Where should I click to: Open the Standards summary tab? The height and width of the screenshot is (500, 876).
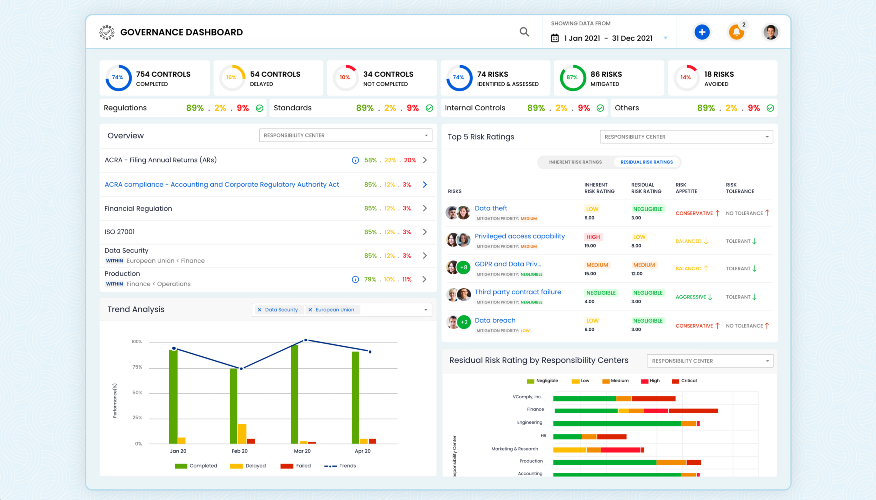click(353, 108)
